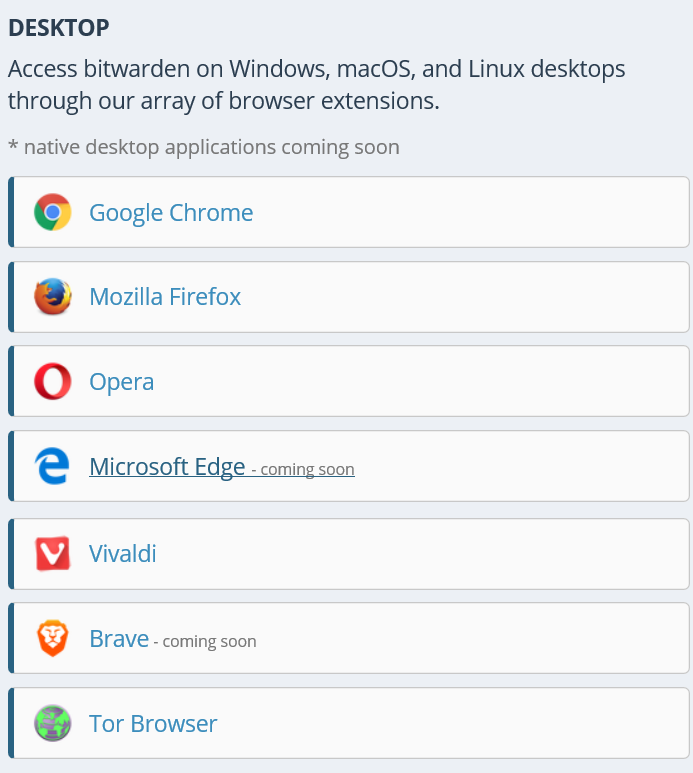
Task: Click the Access bitwarden description paragraph
Action: tap(316, 85)
